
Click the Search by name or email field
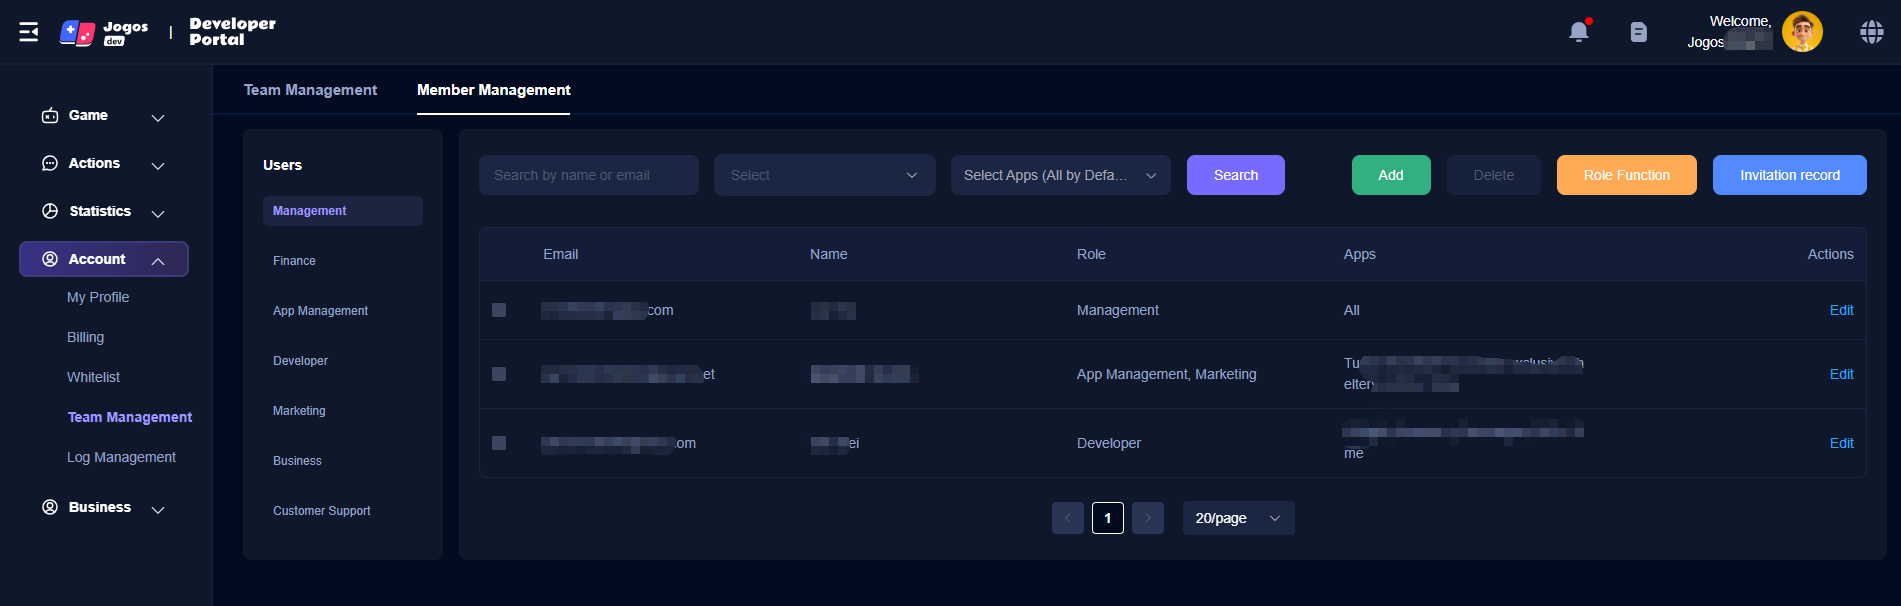click(x=588, y=175)
